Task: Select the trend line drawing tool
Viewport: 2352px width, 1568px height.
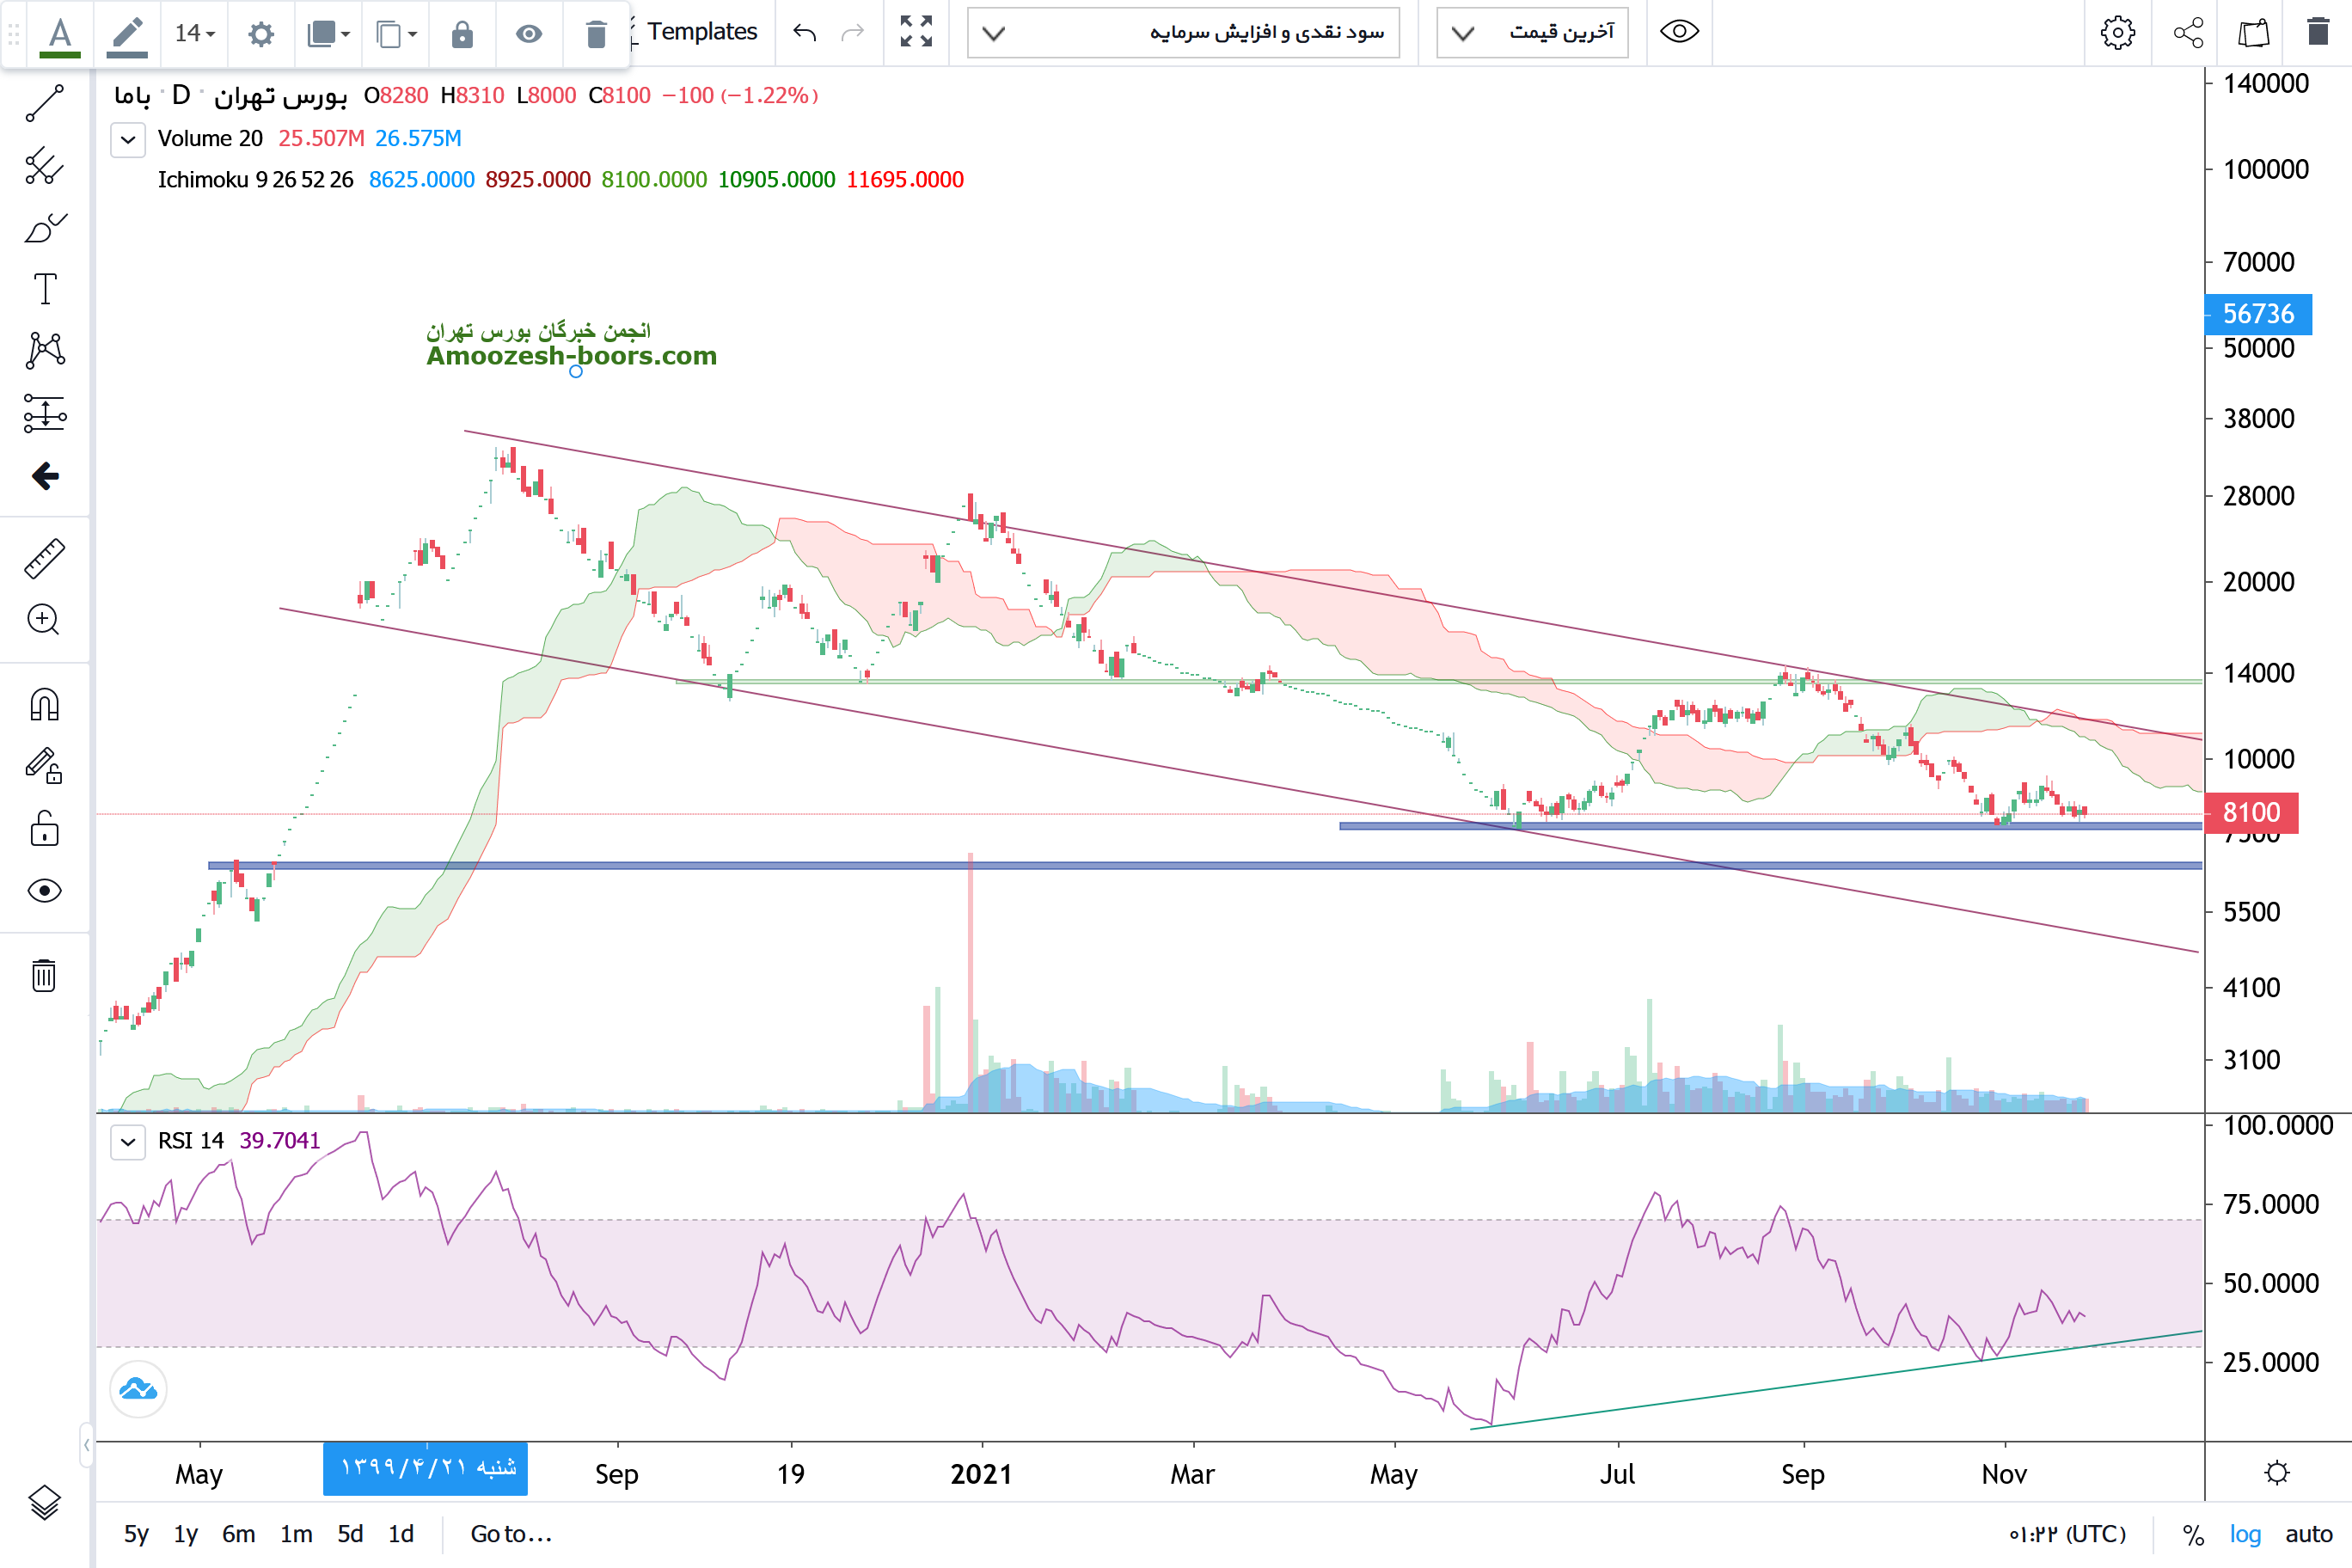Action: [x=44, y=104]
